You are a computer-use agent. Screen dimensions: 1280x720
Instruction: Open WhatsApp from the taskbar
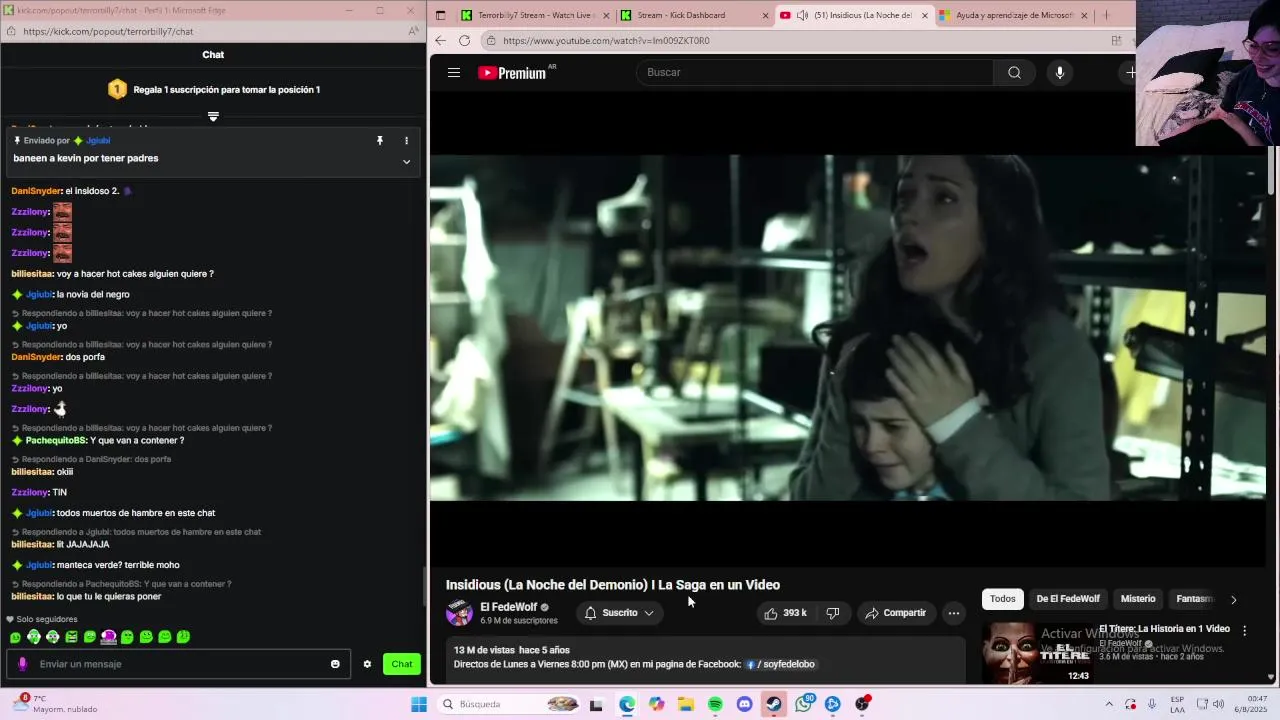click(x=803, y=704)
